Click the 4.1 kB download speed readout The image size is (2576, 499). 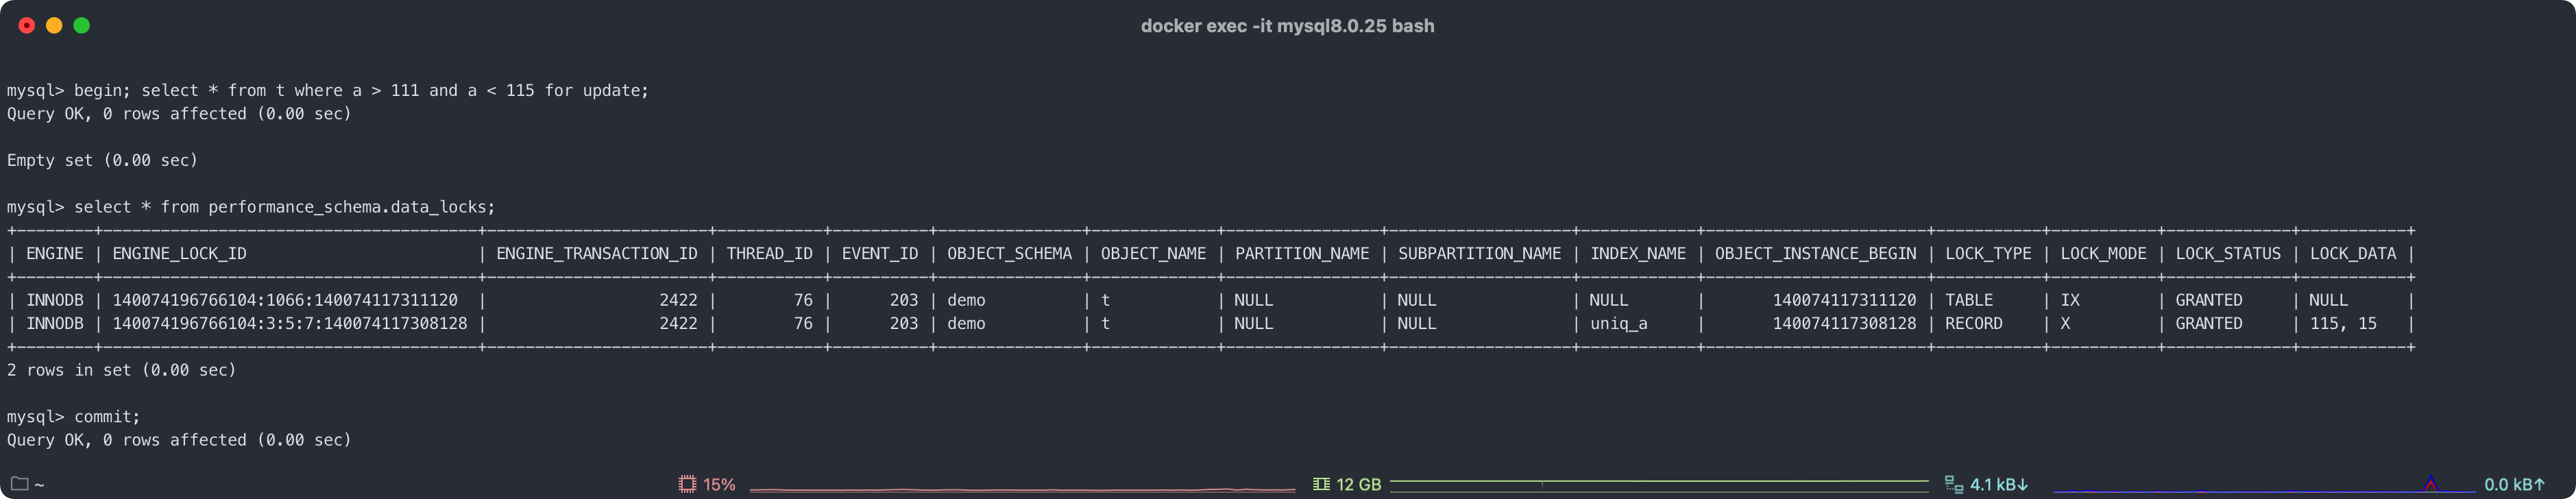tap(1999, 485)
